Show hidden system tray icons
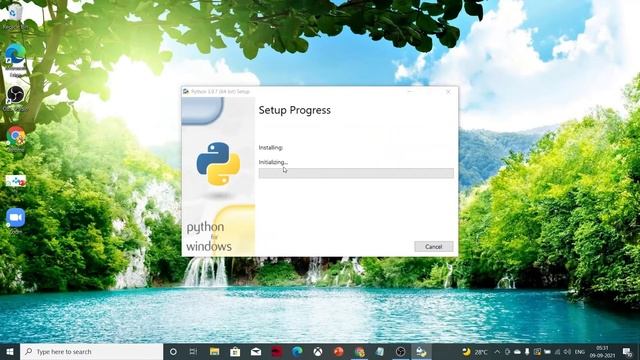 [x=497, y=351]
